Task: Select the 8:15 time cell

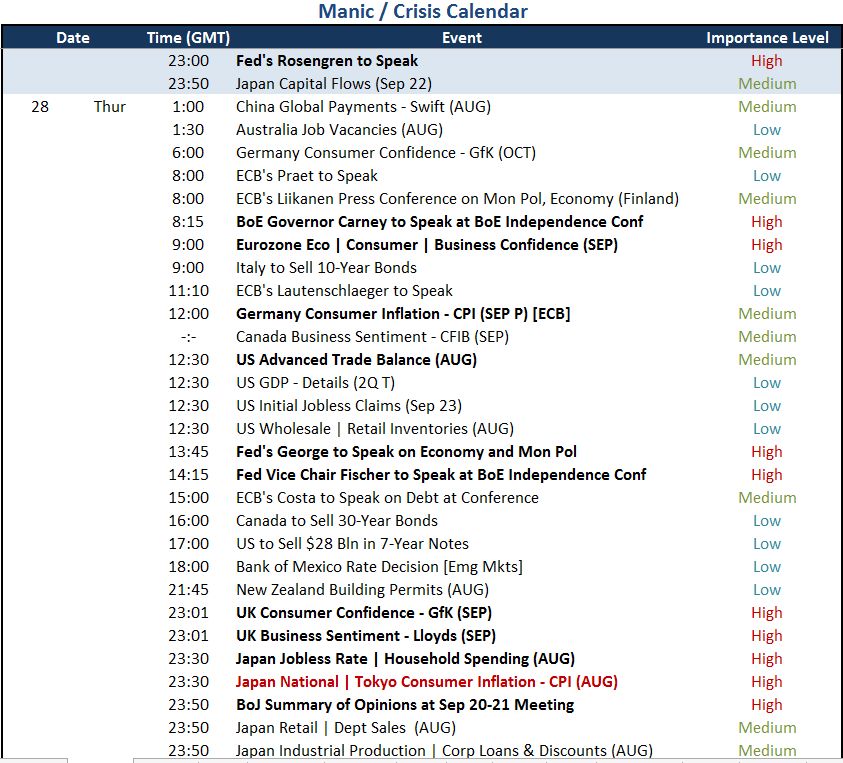Action: (188, 222)
